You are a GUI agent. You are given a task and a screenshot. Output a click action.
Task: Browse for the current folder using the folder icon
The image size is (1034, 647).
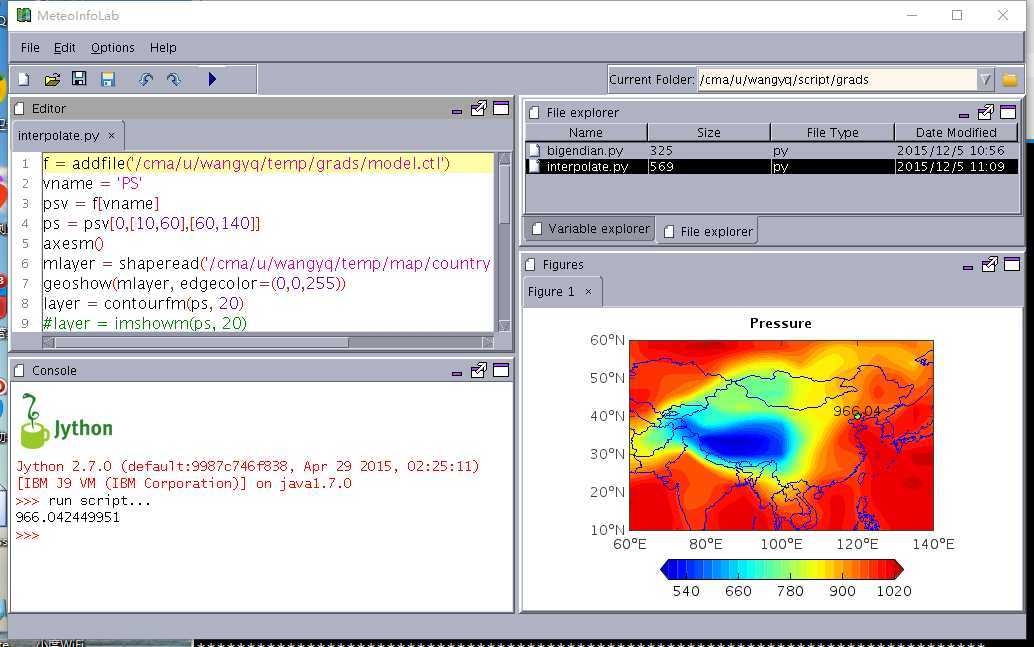point(1010,80)
